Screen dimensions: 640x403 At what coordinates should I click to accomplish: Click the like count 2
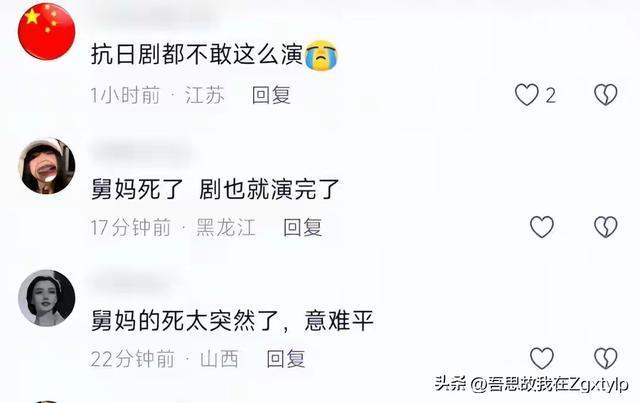tap(550, 96)
